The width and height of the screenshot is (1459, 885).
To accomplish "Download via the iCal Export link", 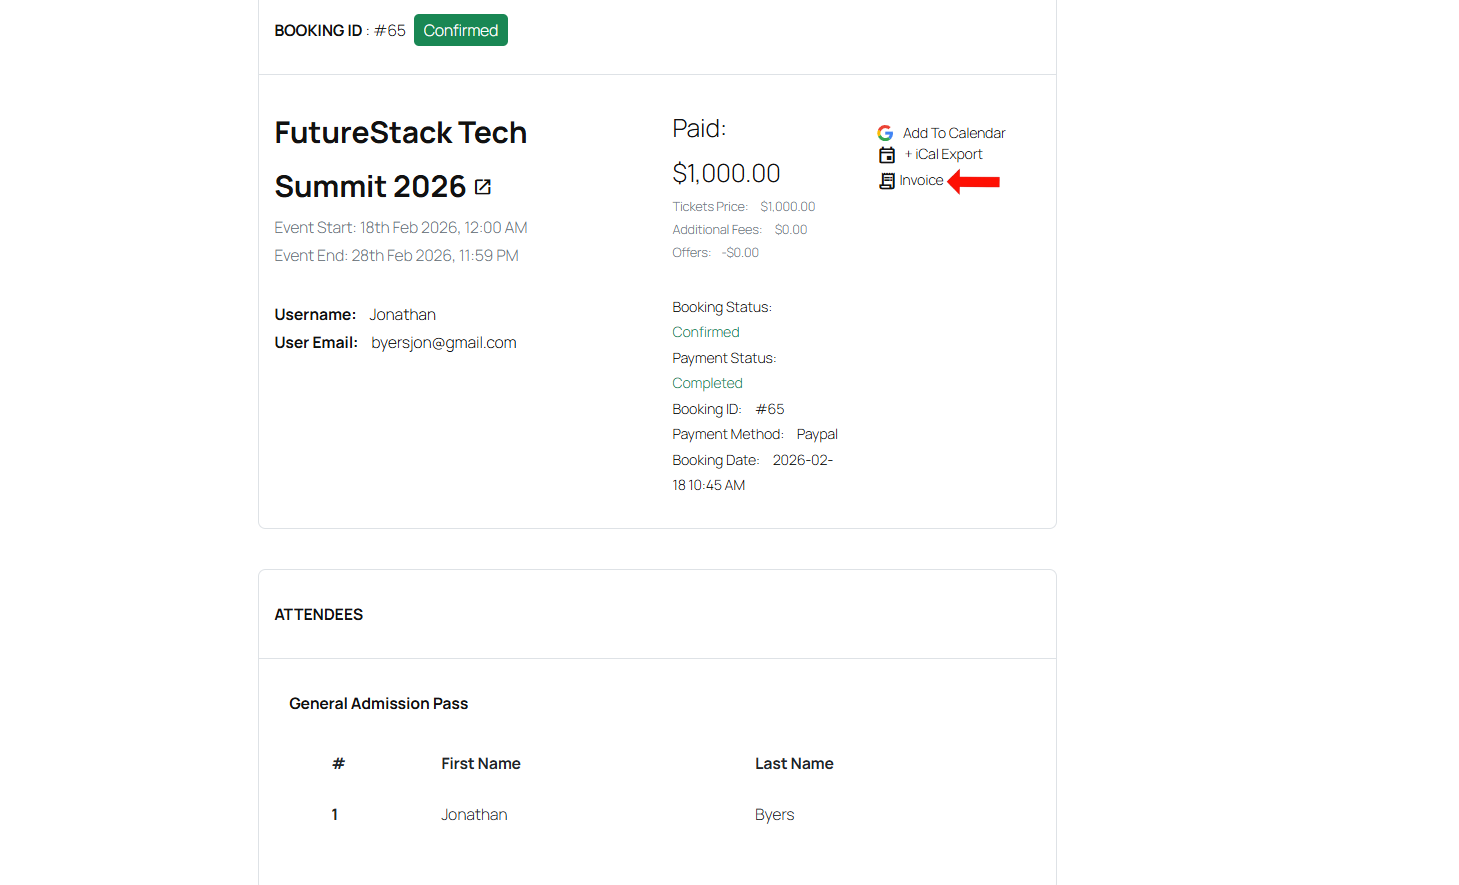I will [947, 155].
